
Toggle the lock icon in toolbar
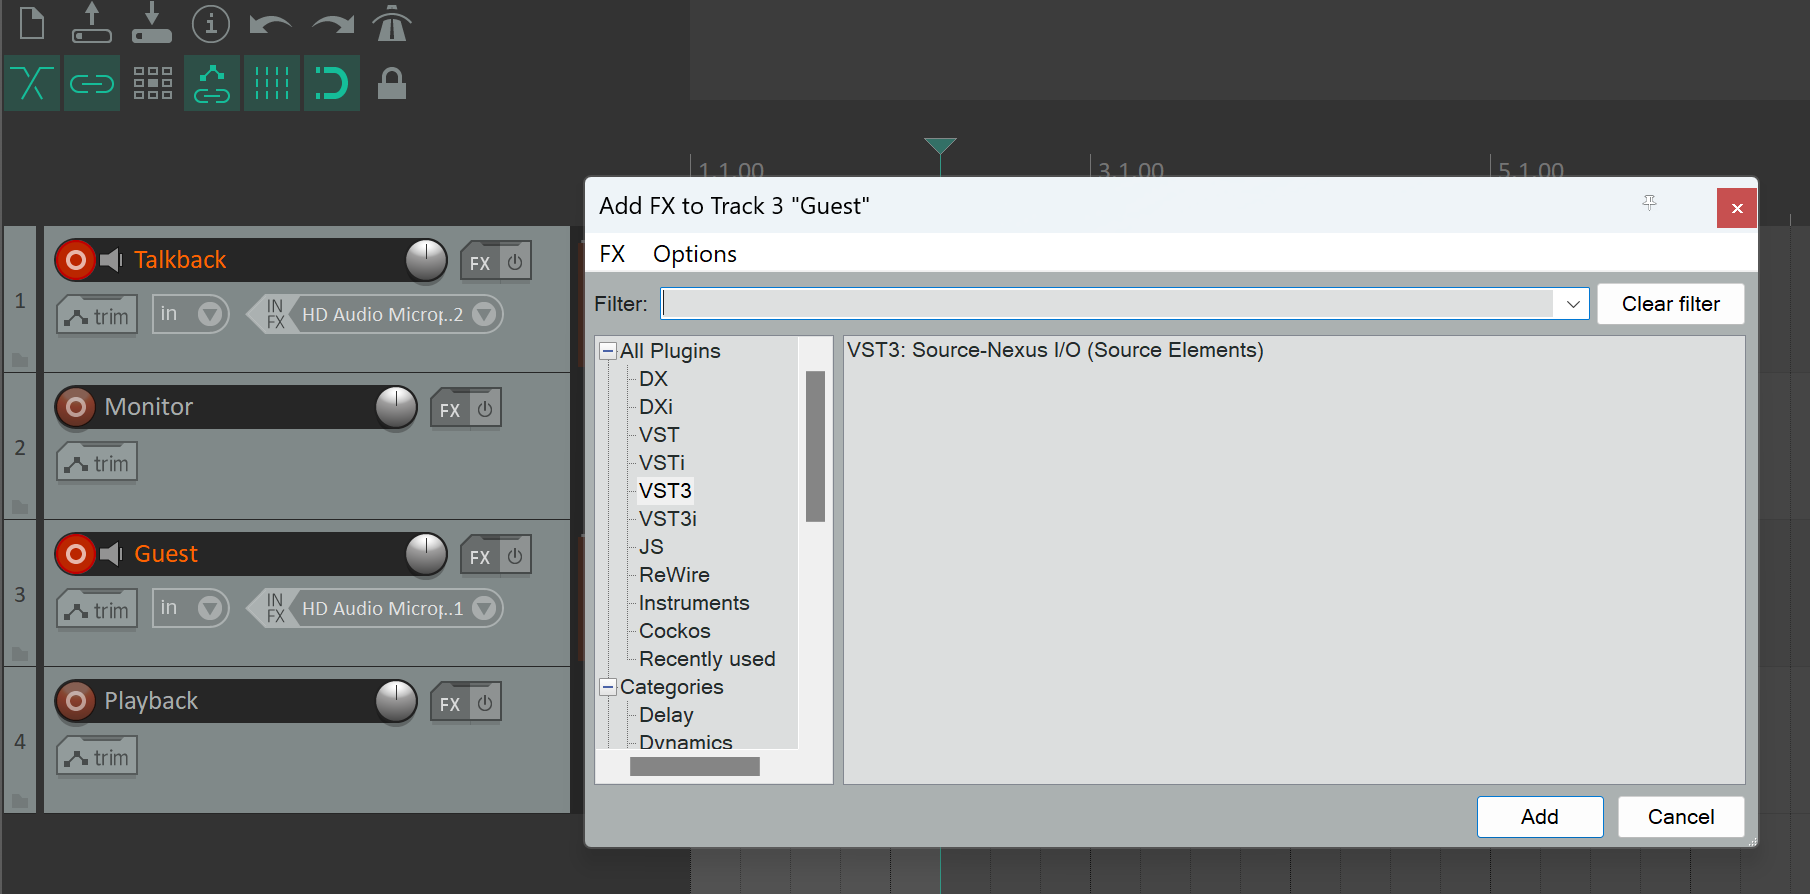click(x=391, y=83)
